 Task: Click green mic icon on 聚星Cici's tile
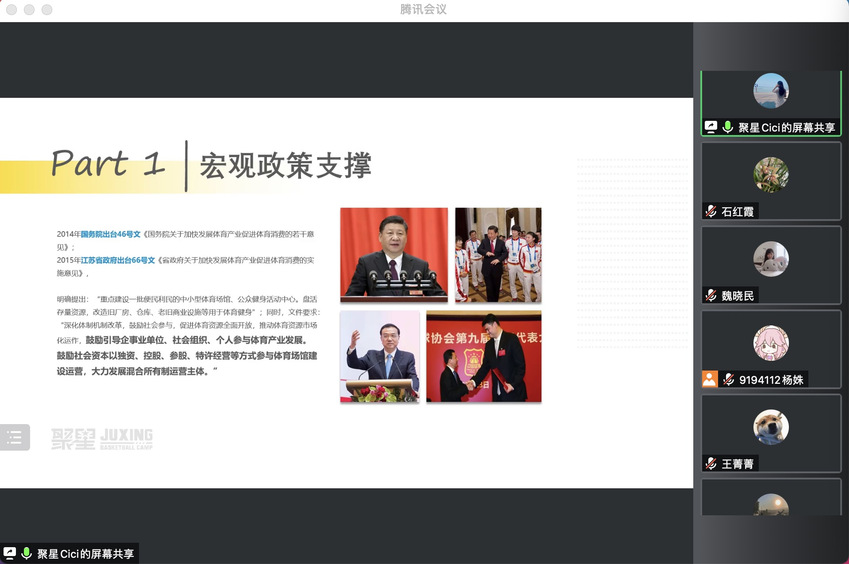point(728,127)
